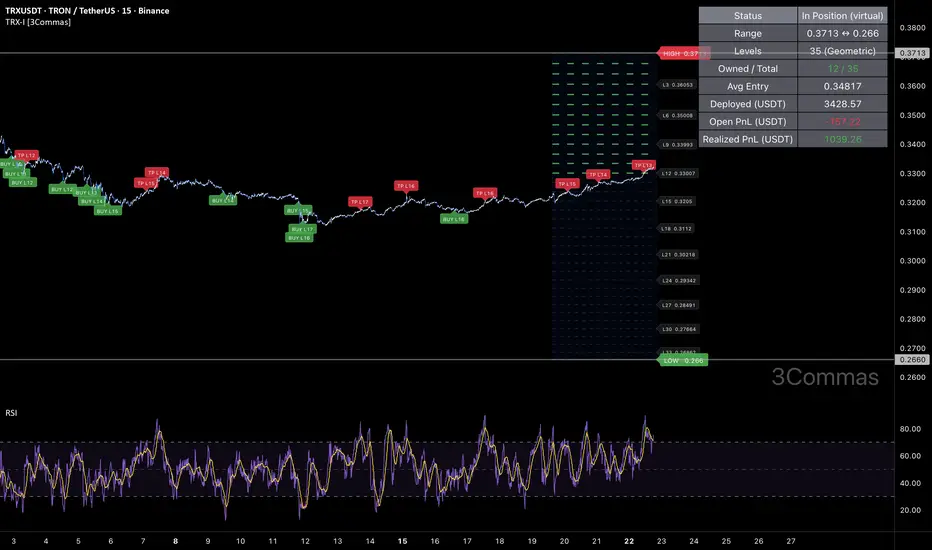This screenshot has height=550, width=932.
Task: Select the 0.2600 price axis label
Action: click(x=912, y=377)
